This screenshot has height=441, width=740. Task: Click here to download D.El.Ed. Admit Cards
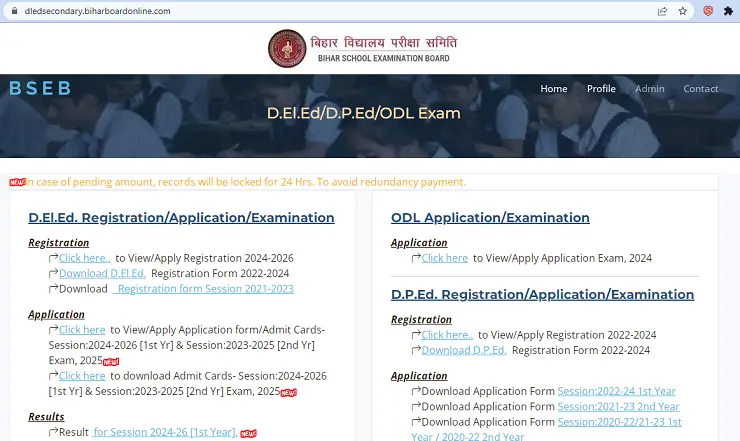(x=82, y=376)
